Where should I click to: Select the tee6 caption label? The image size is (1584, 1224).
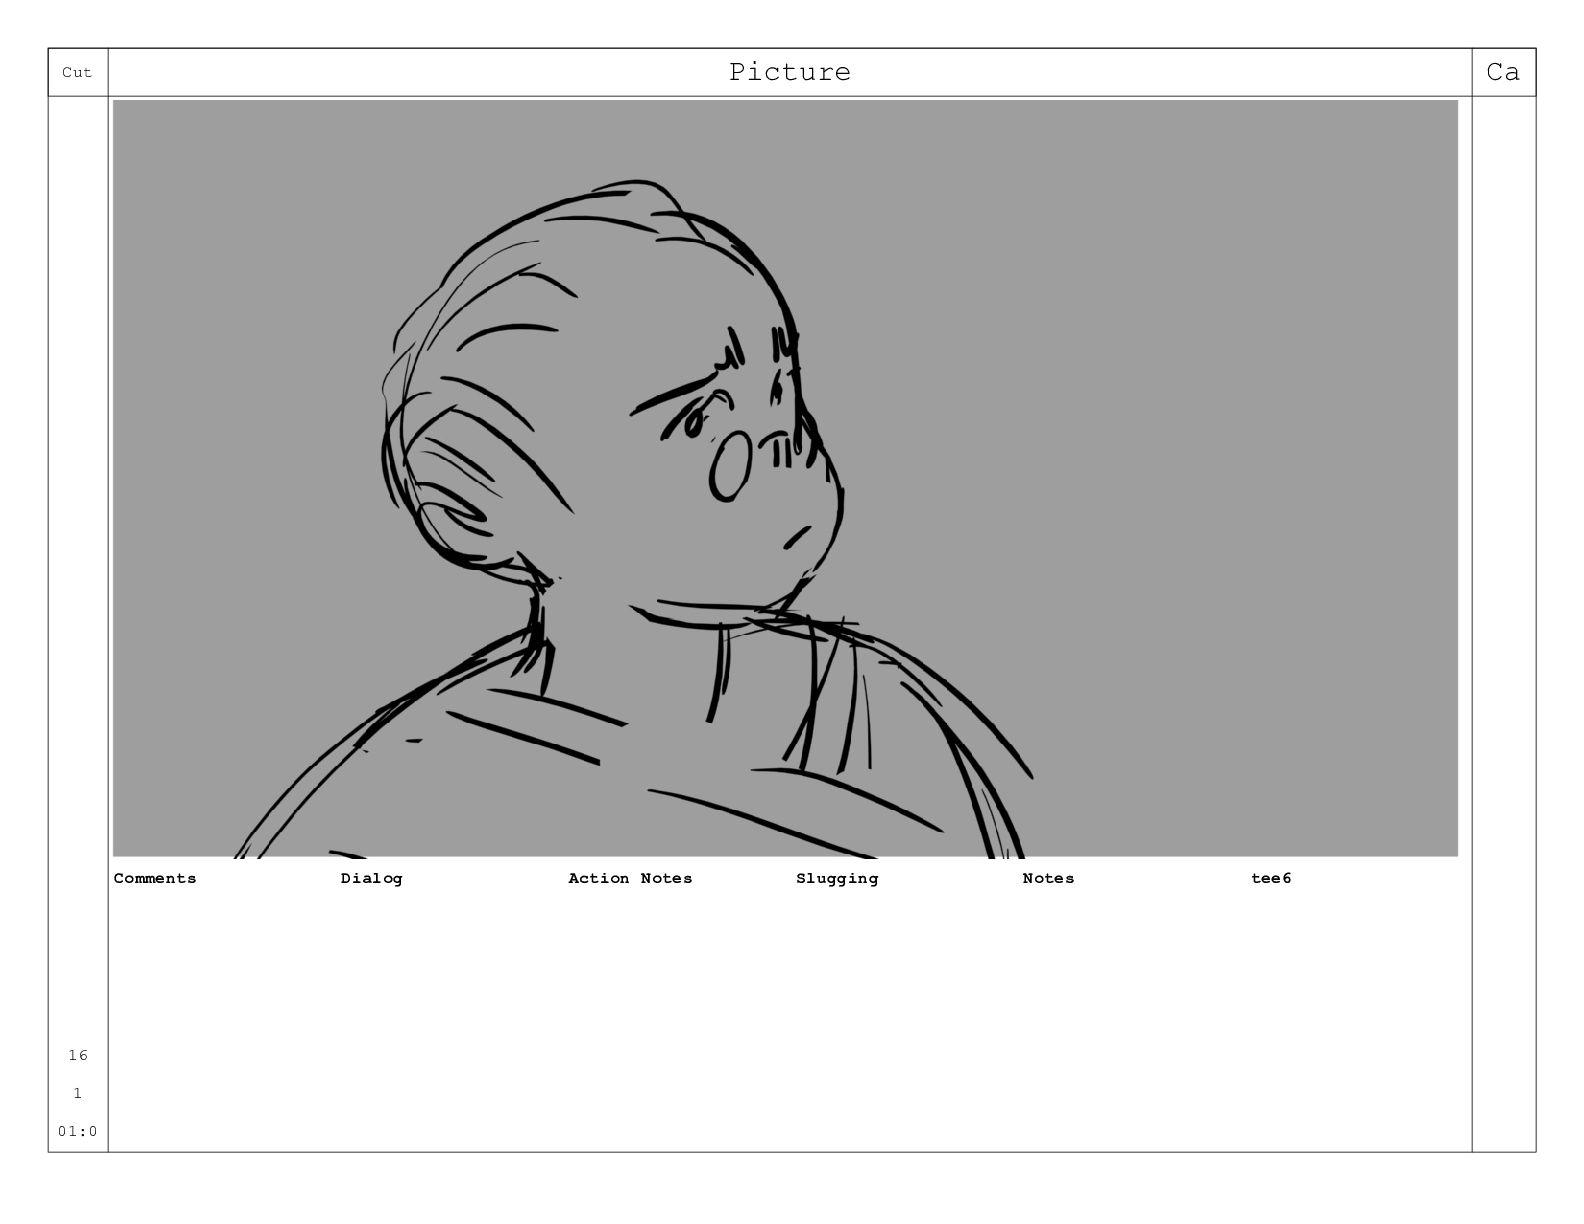[1271, 878]
